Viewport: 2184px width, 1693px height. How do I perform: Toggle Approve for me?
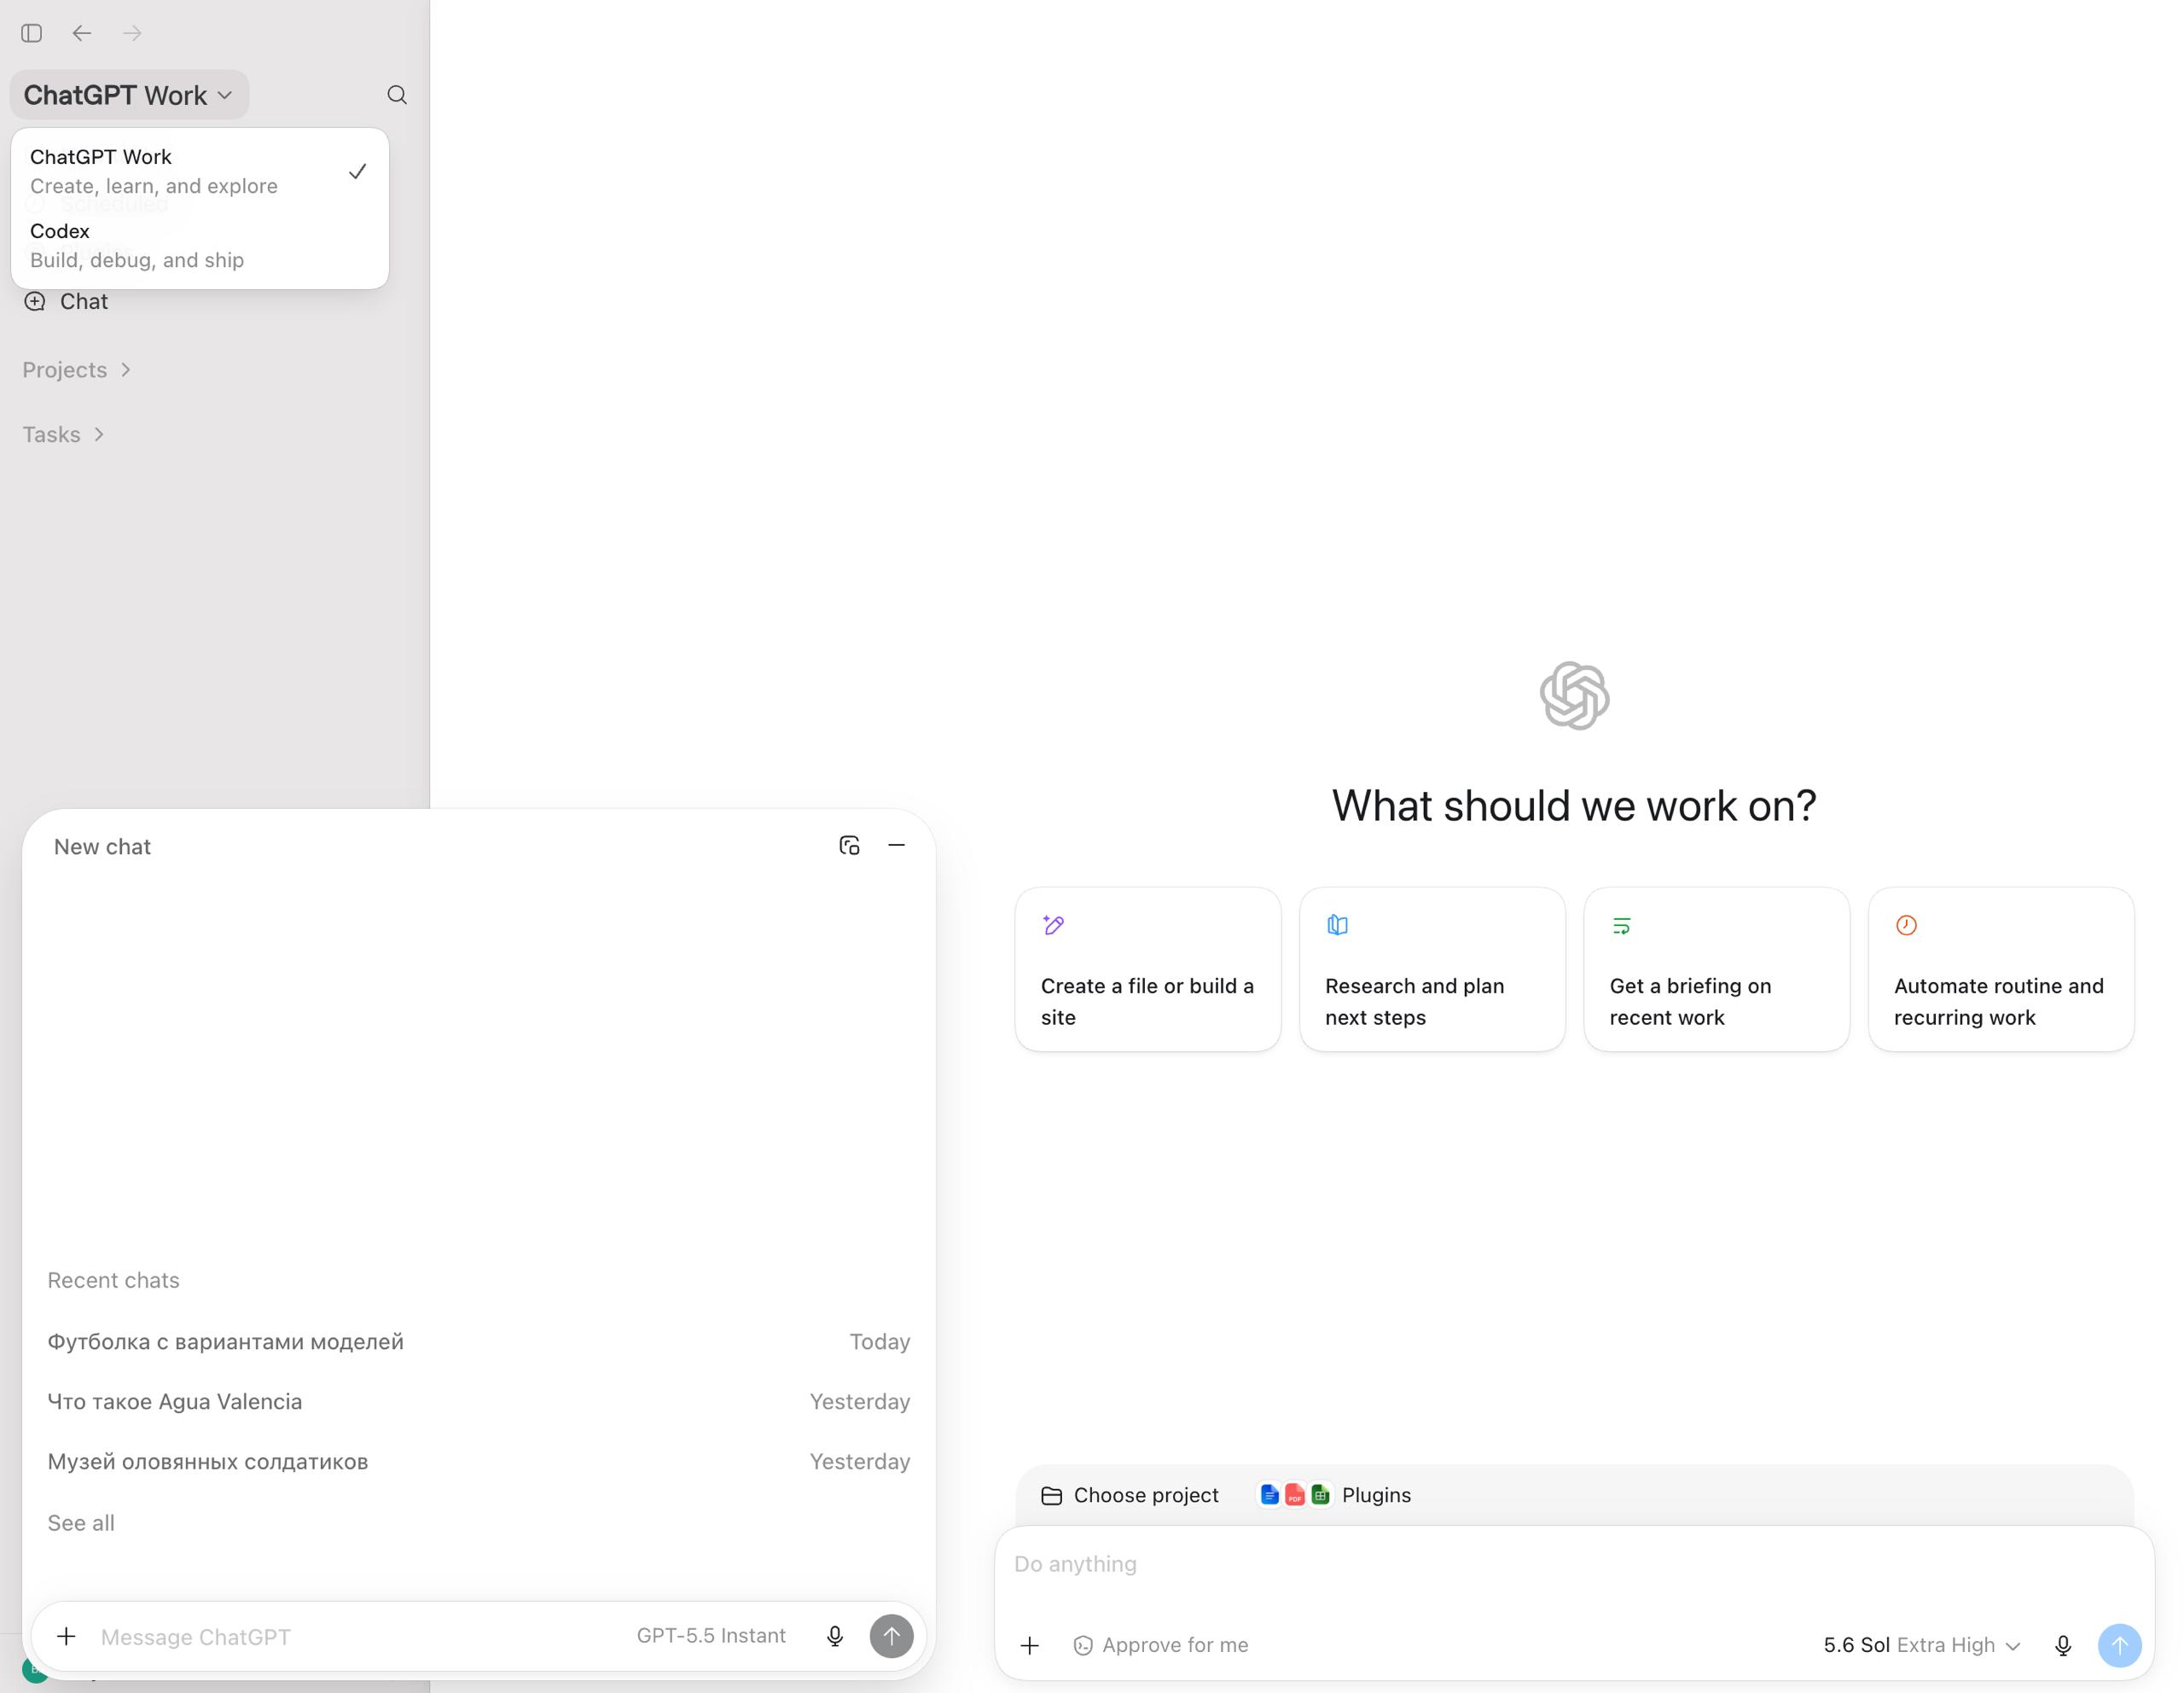pyautogui.click(x=1161, y=1645)
